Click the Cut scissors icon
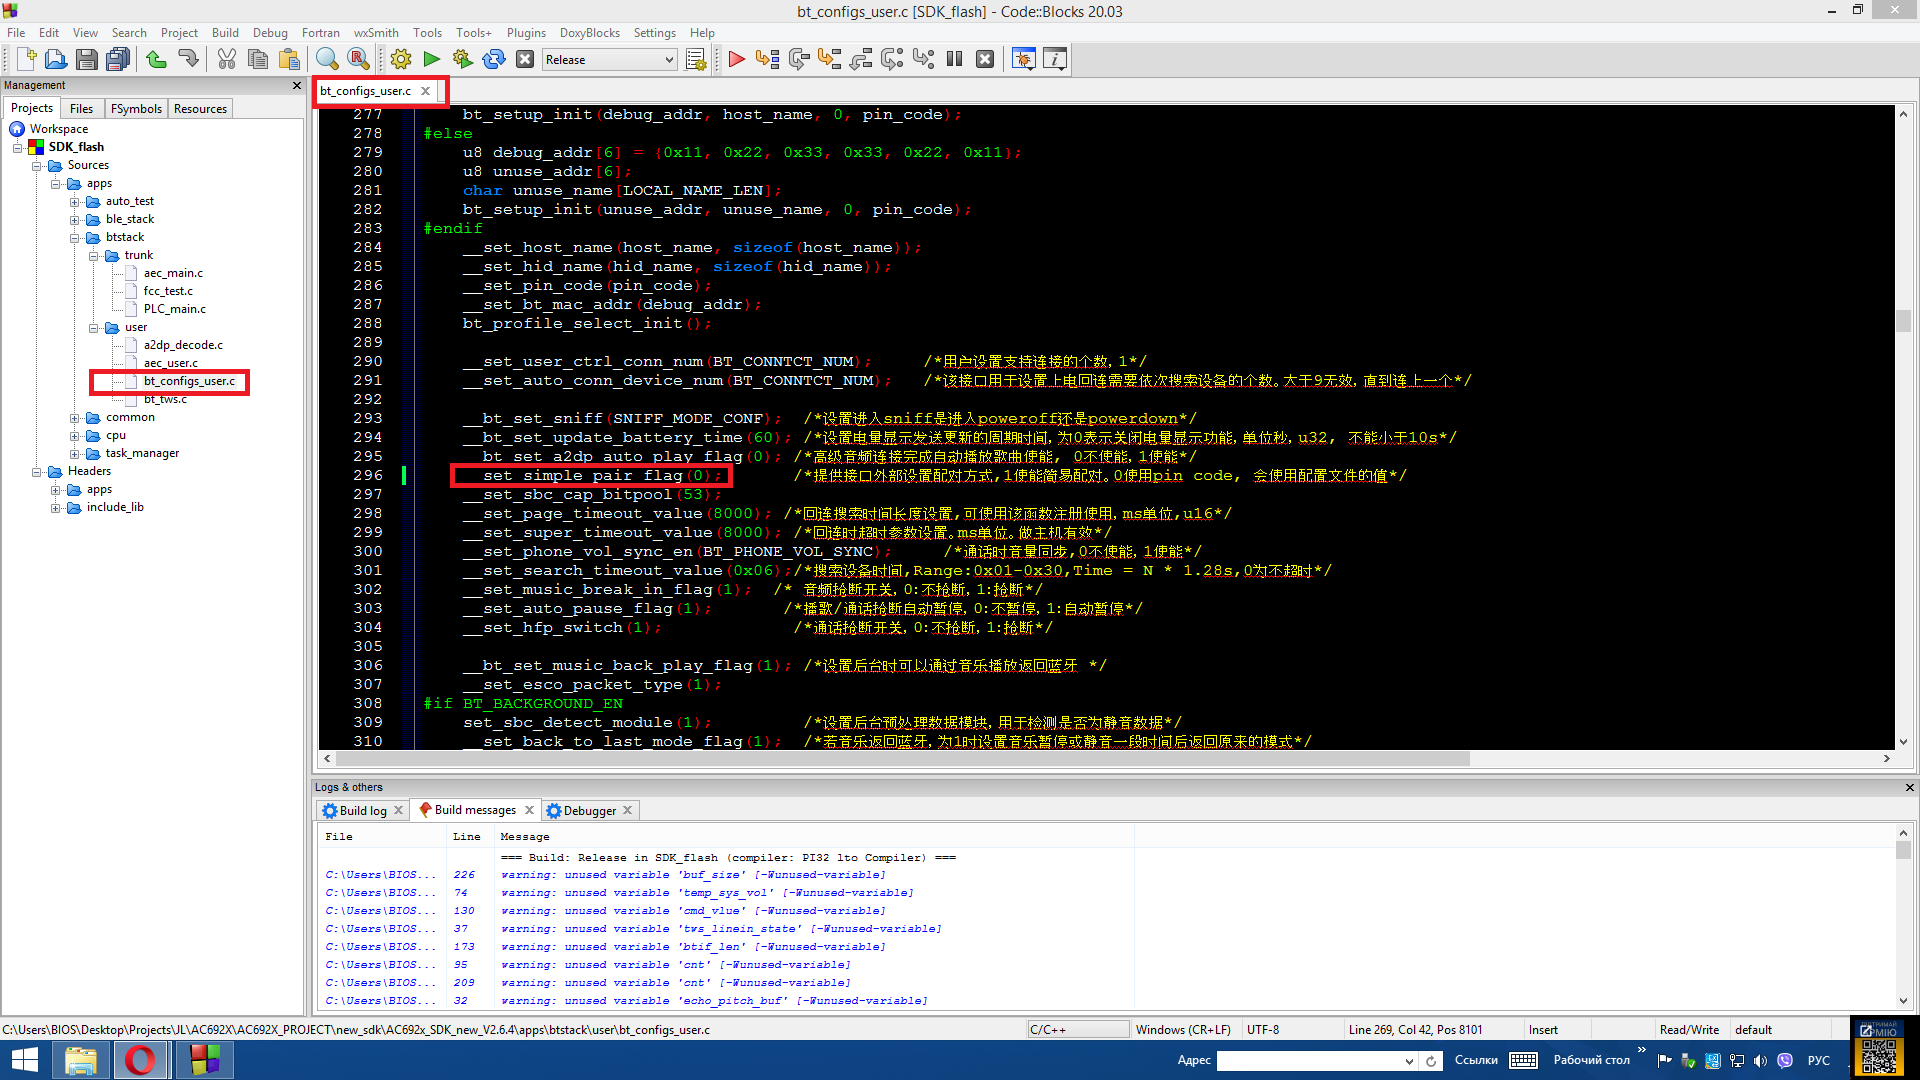Viewport: 1920px width, 1080px height. click(x=227, y=60)
